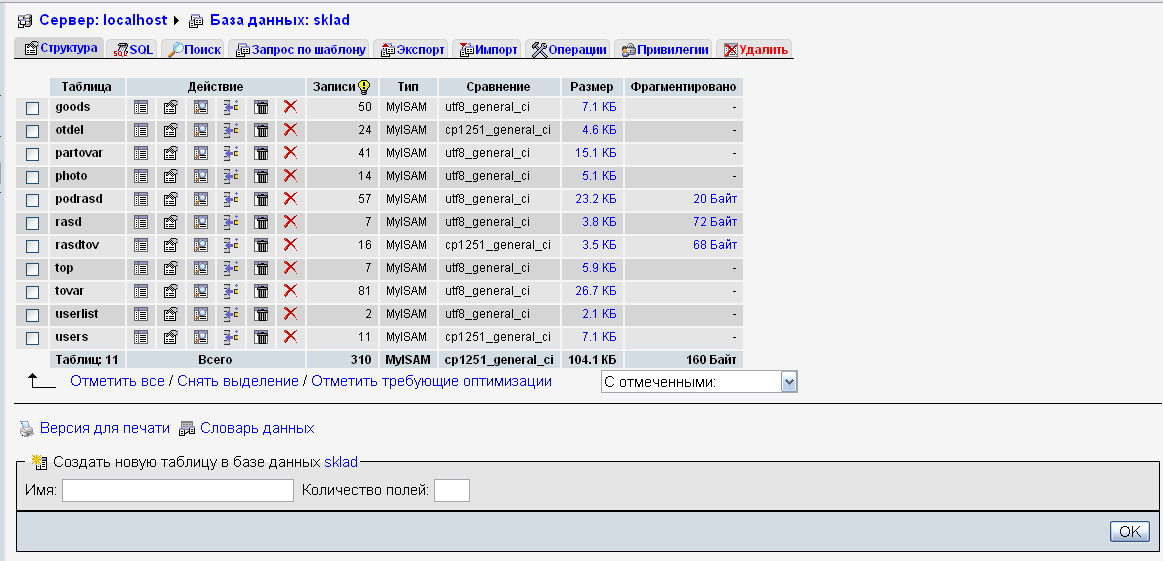Select the partovar row checkbox

coord(33,154)
